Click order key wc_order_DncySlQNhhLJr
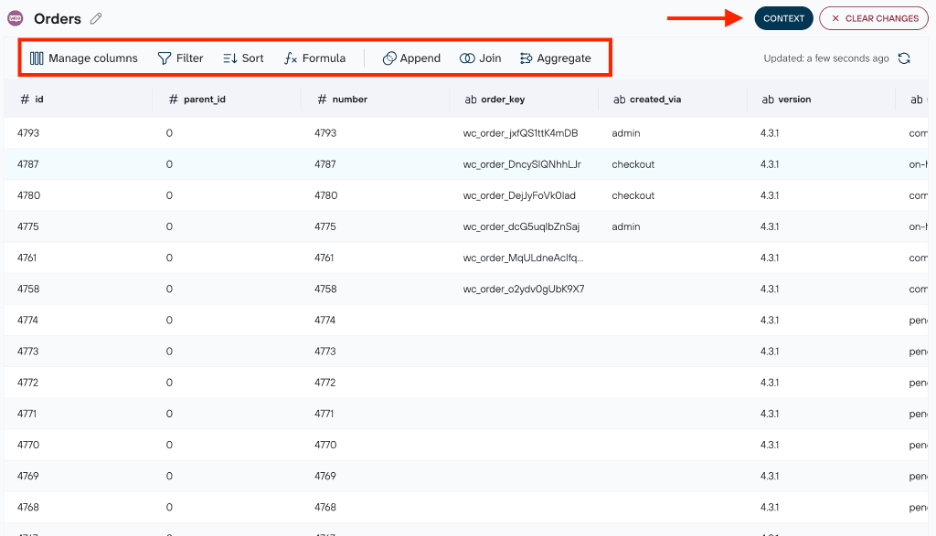936x536 pixels. [x=522, y=164]
